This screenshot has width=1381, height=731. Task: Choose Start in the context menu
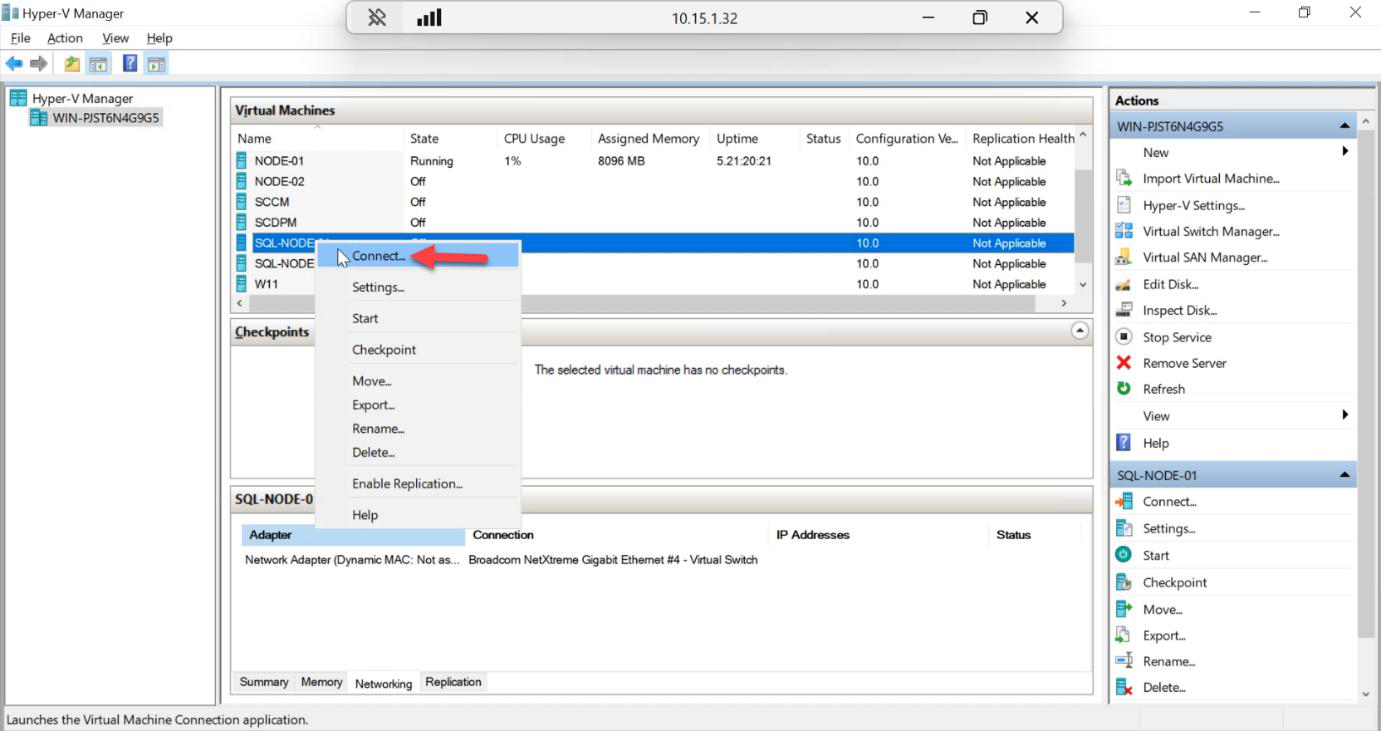point(418,318)
